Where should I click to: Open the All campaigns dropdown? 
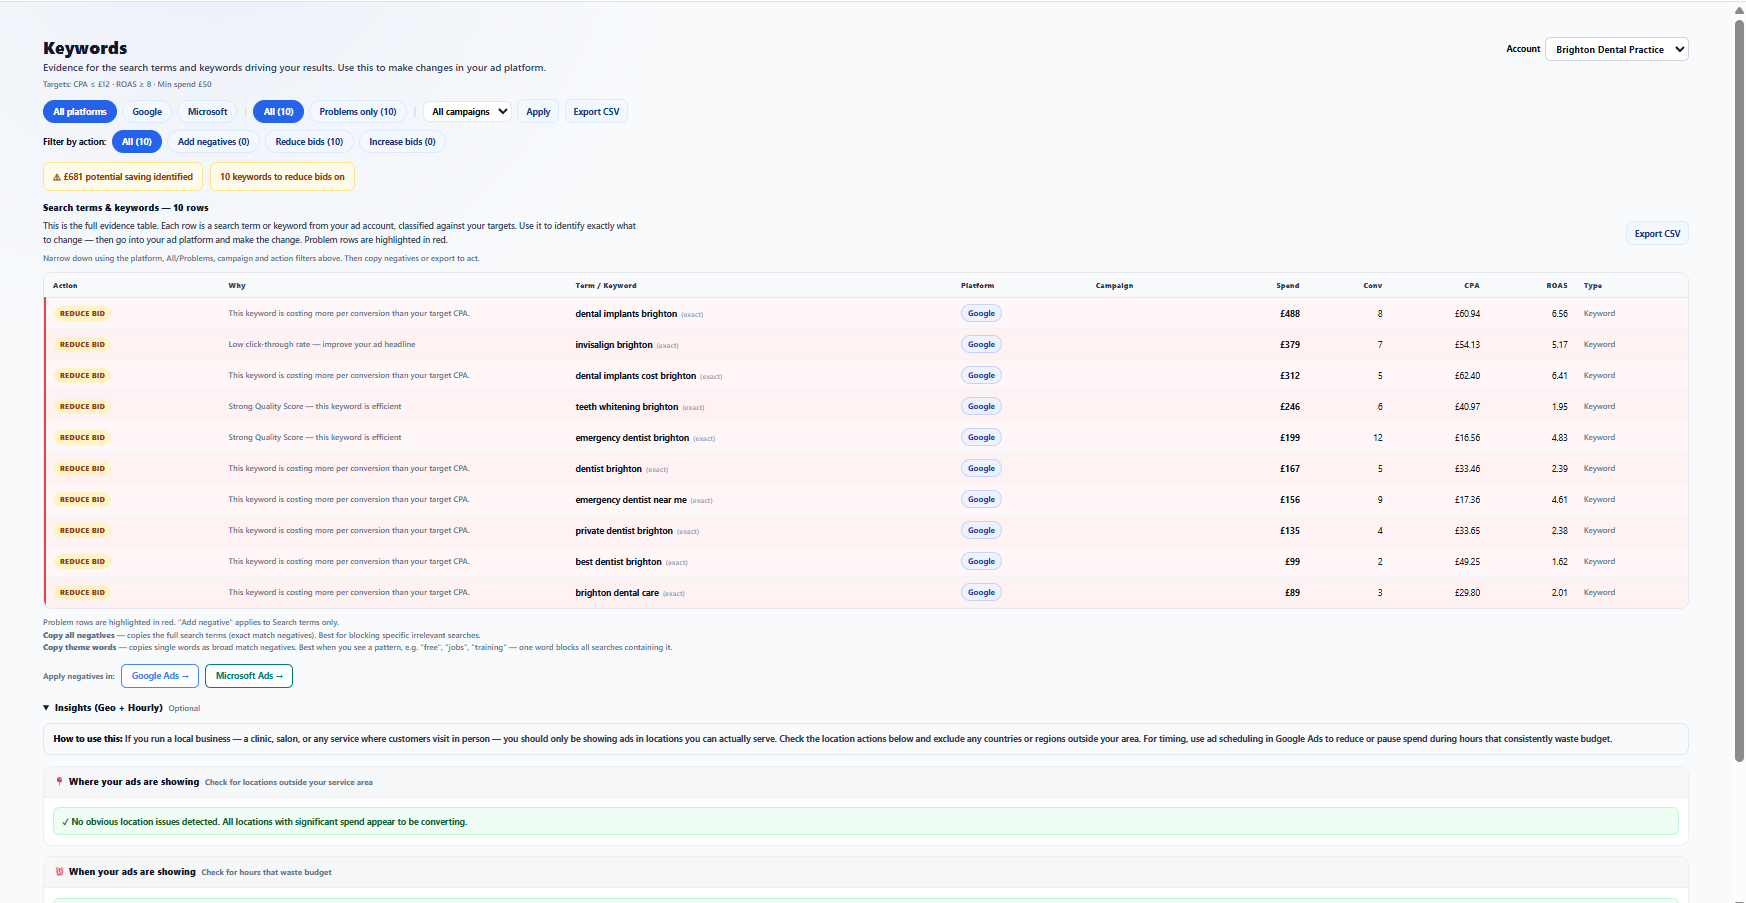click(x=468, y=112)
